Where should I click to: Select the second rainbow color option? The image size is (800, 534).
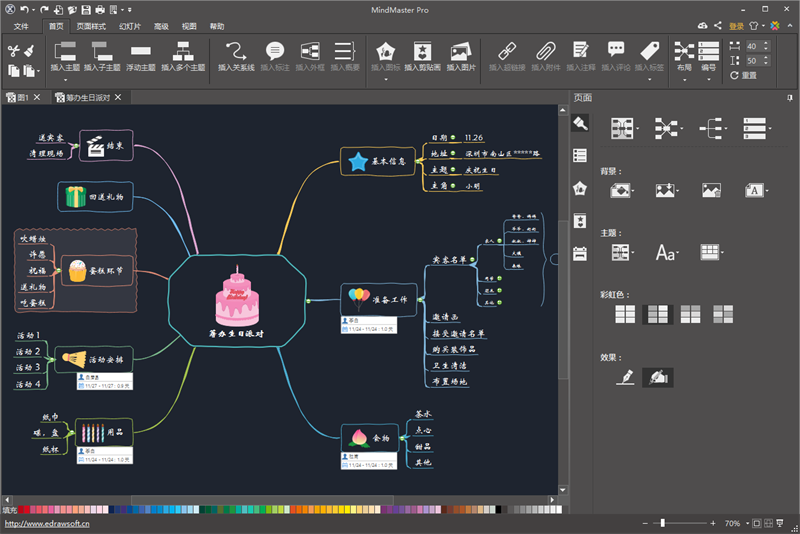658,314
